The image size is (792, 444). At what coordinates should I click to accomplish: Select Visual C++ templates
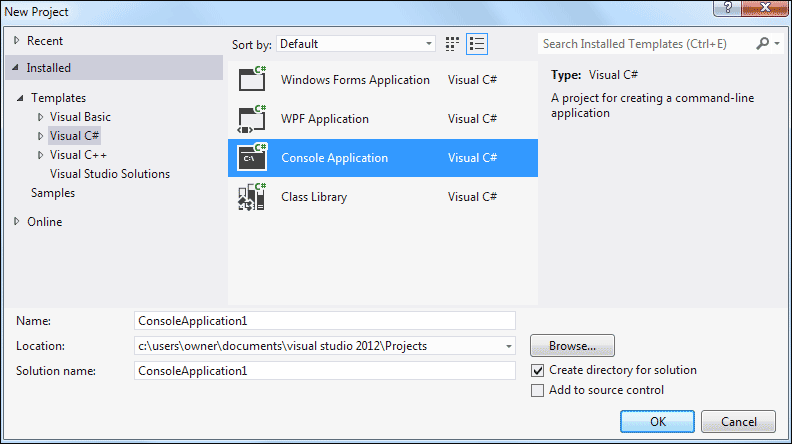pyautogui.click(x=78, y=155)
